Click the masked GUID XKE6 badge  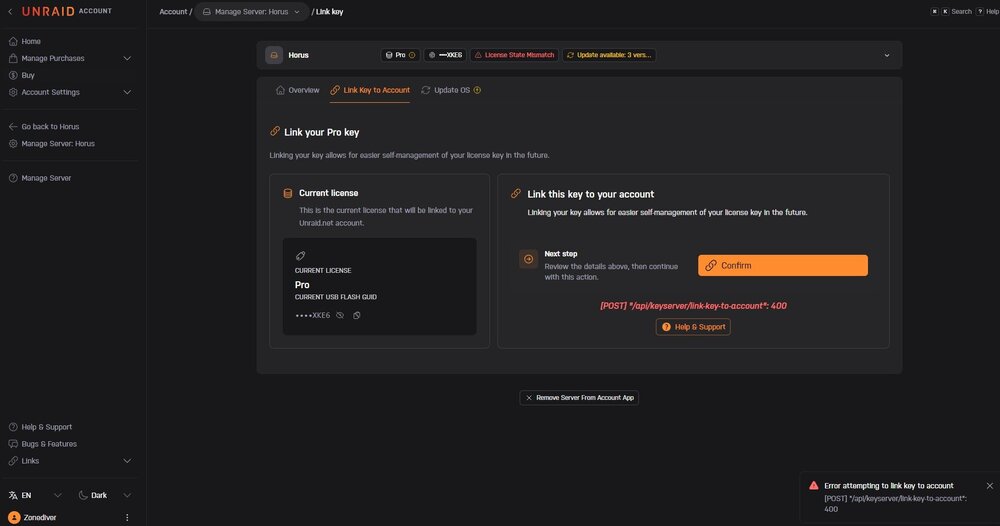click(x=445, y=55)
